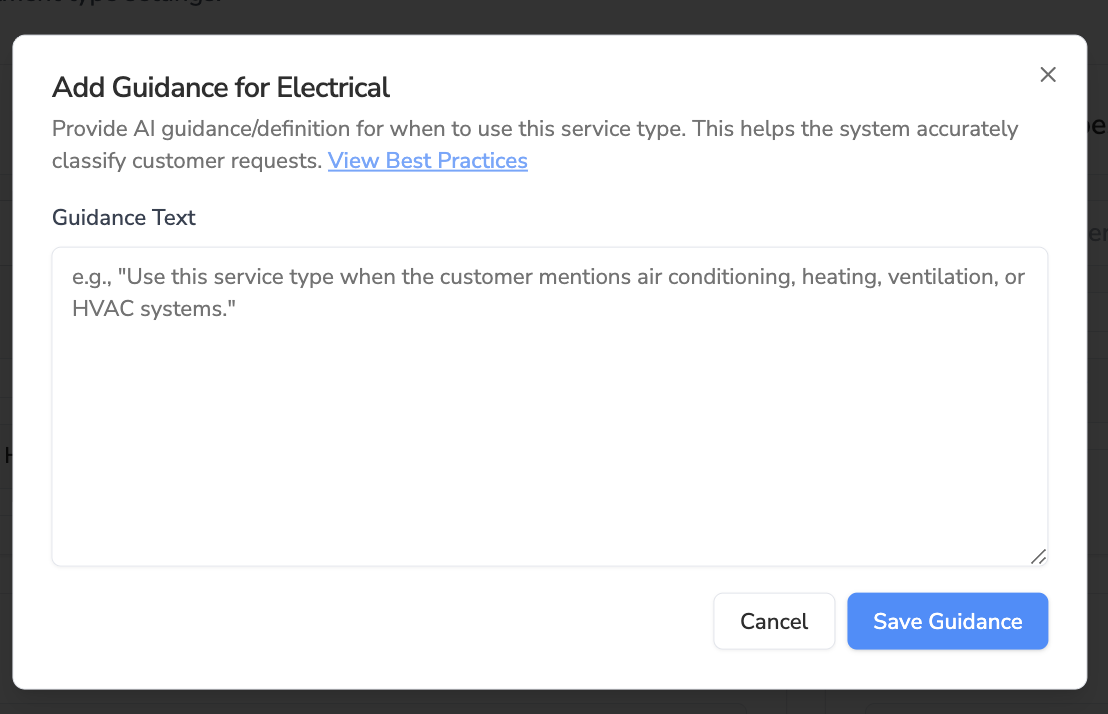
Task: Cancel adding guidance for Electrical
Action: pos(774,621)
